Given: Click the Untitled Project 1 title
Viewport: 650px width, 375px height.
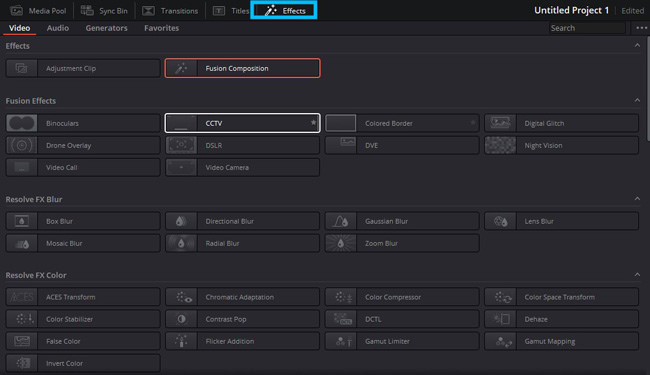Looking at the screenshot, I should point(571,10).
